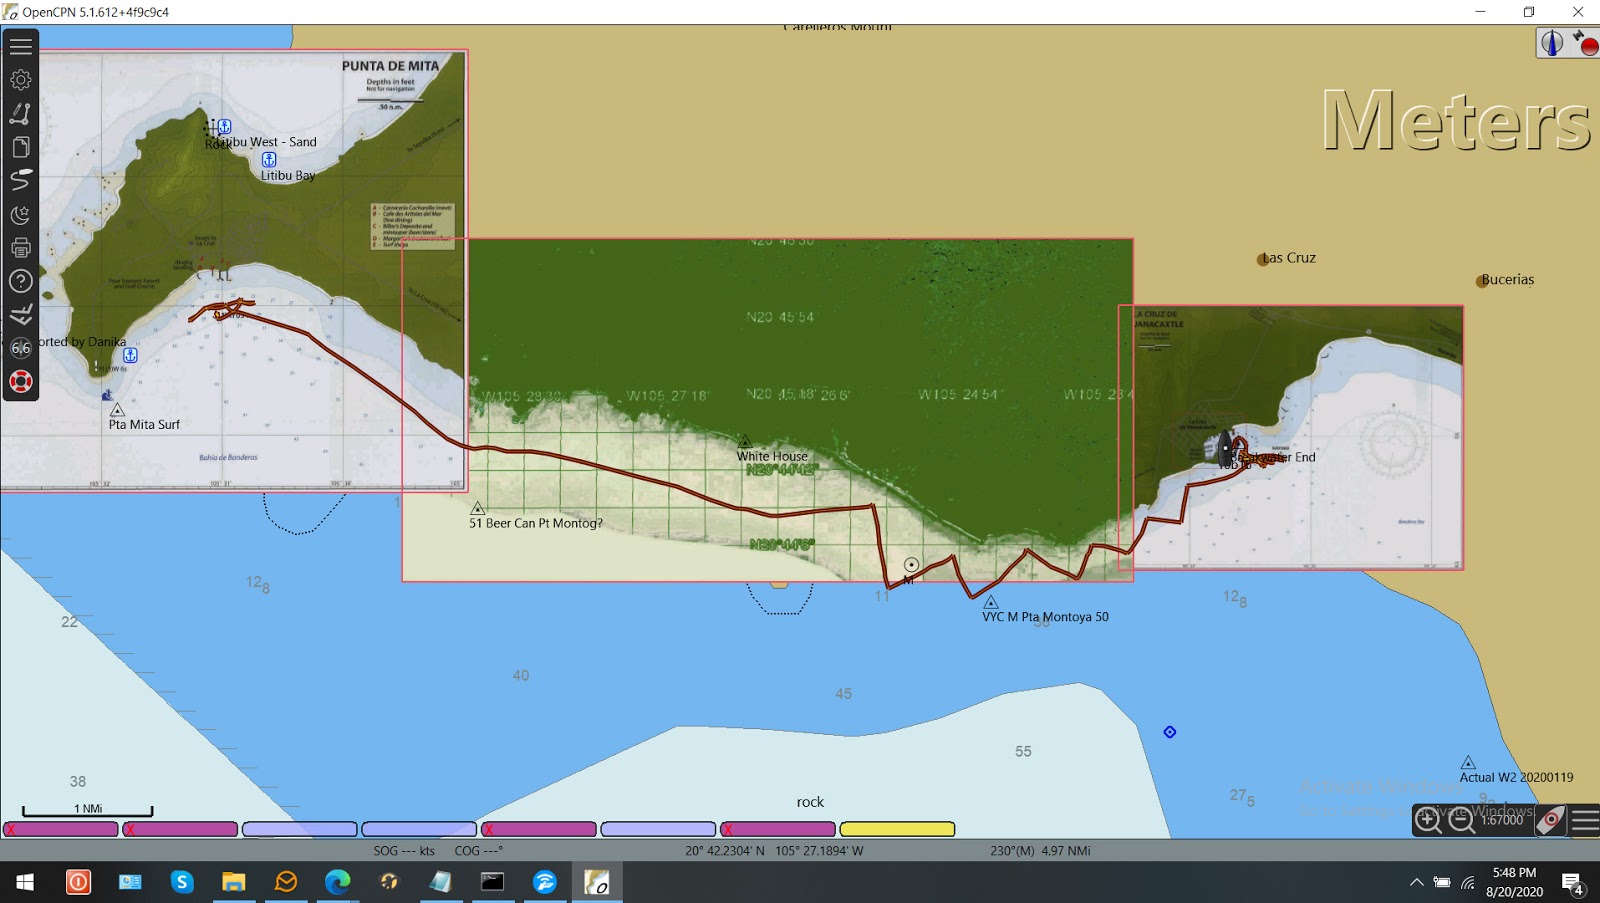Click the Print chart icon

[x=20, y=248]
